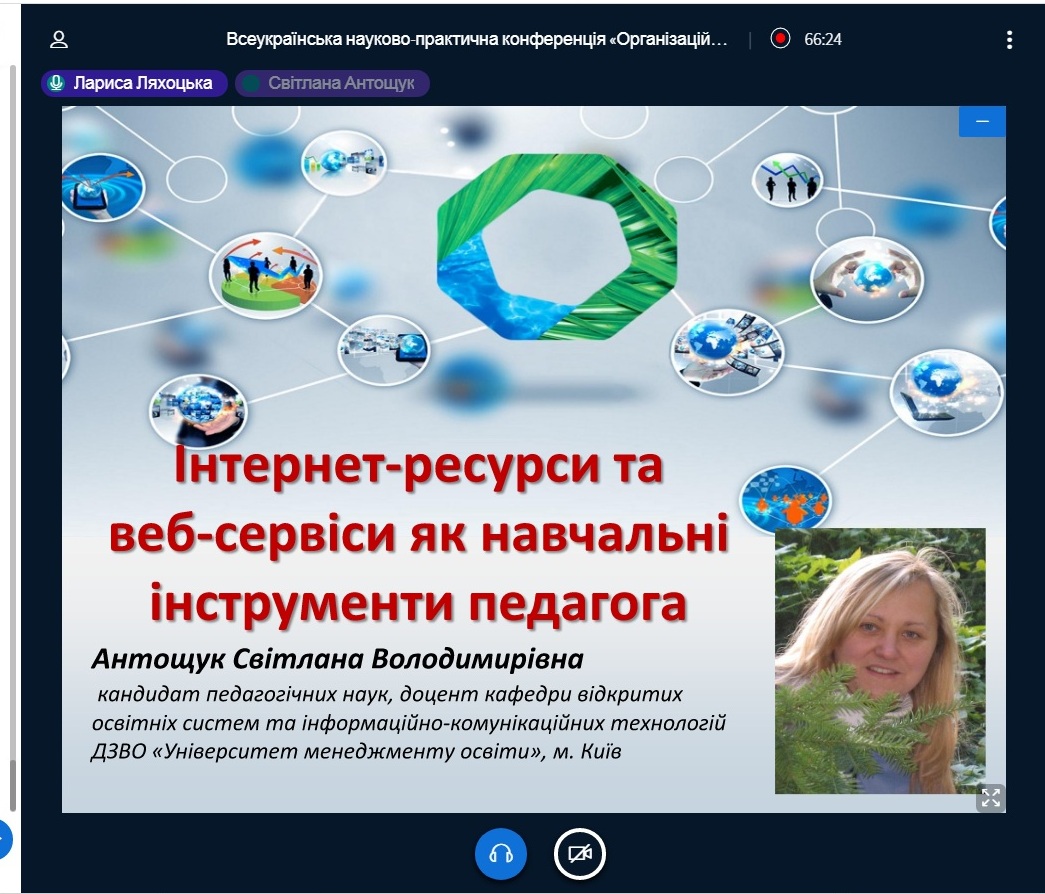Screen dimensions: 1045x894
Task: Click the 66:24 recording timer
Action: tap(822, 39)
